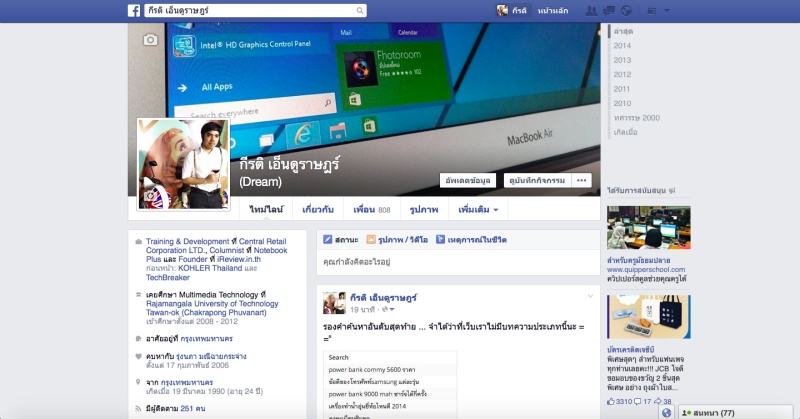Jump to ทศวรรษ 2000 in timeline navigator
The height and width of the screenshot is (419, 800).
[637, 117]
